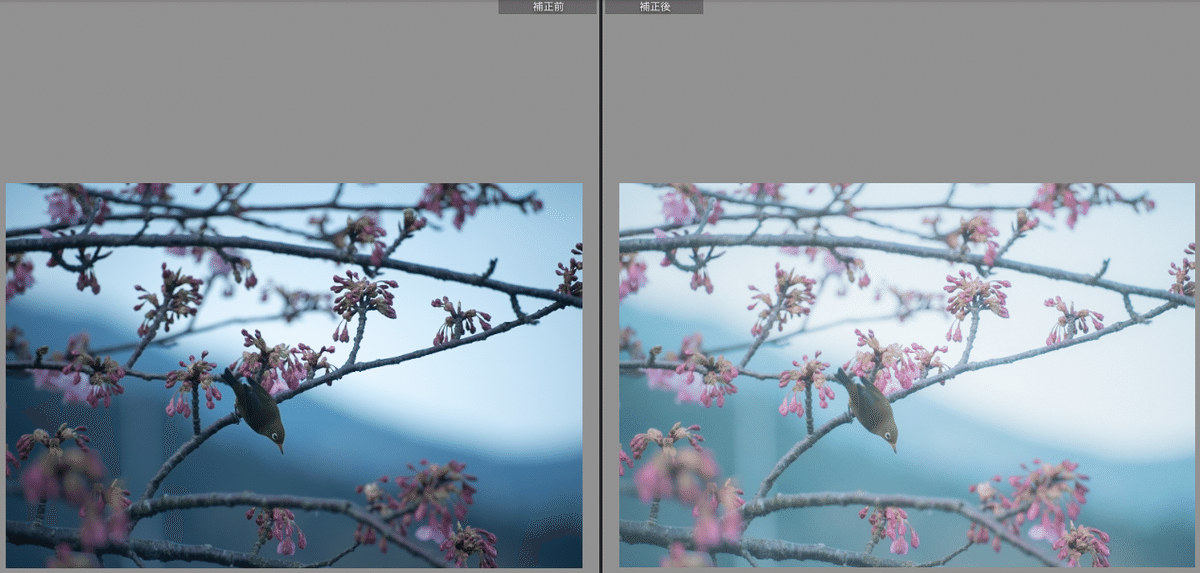Screen dimensions: 1200x573
Task: Click the bird in the before image
Action: point(258,408)
